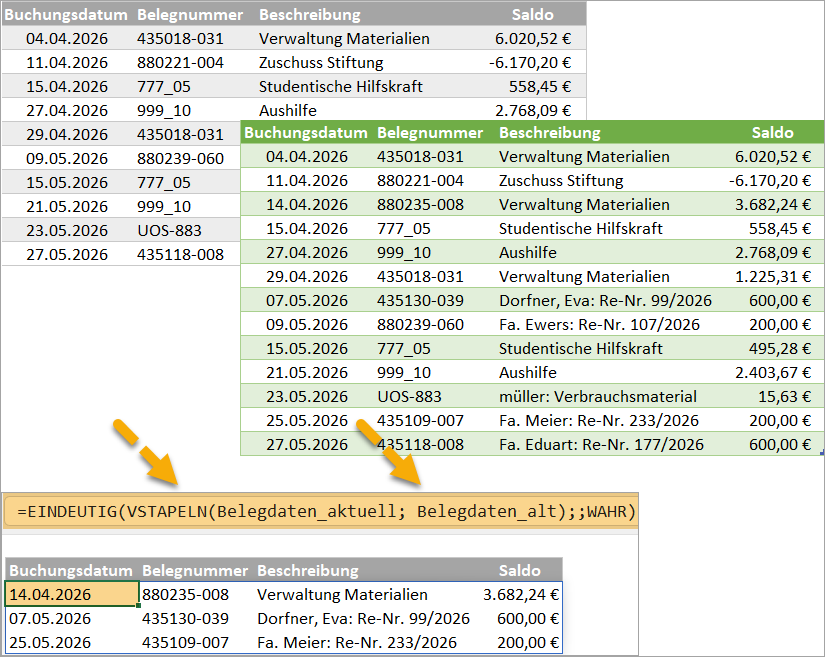
Task: Click 27.05.2026 date in gray table
Action: 67,255
